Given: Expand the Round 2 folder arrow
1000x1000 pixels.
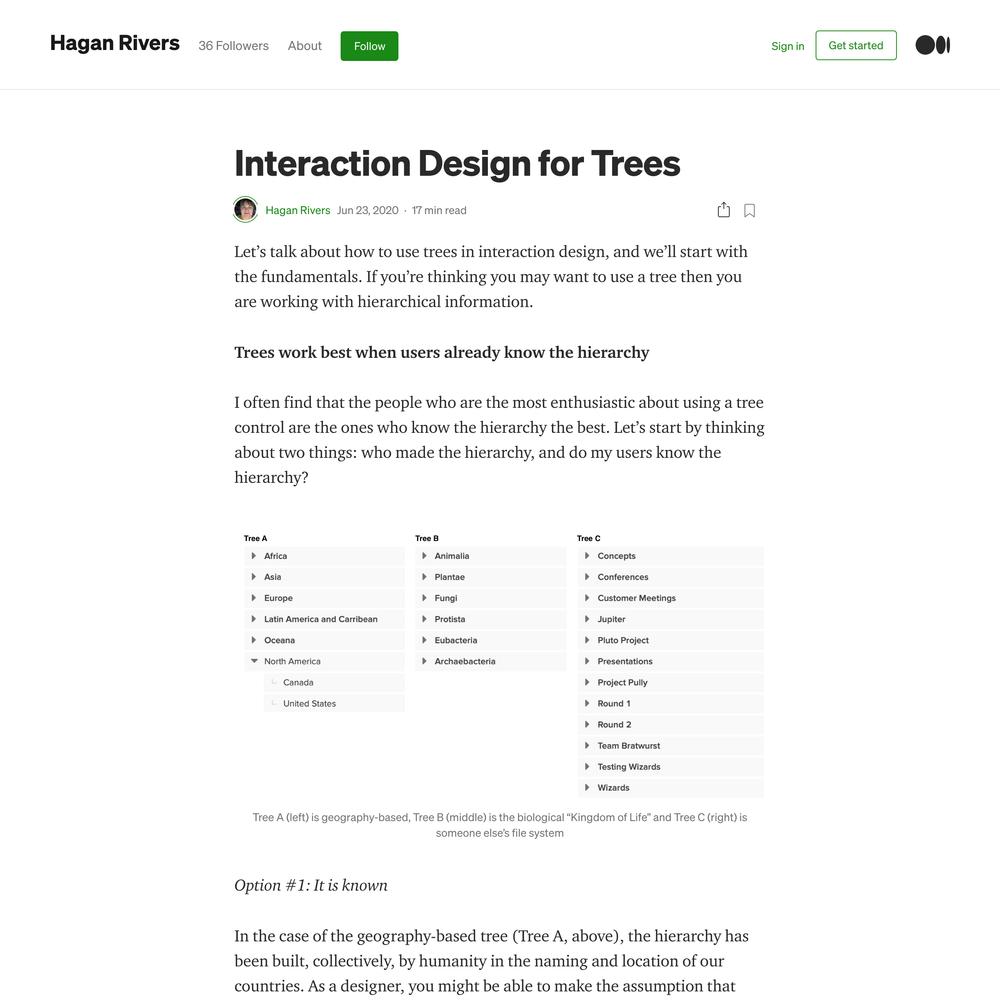Looking at the screenshot, I should pyautogui.click(x=587, y=724).
